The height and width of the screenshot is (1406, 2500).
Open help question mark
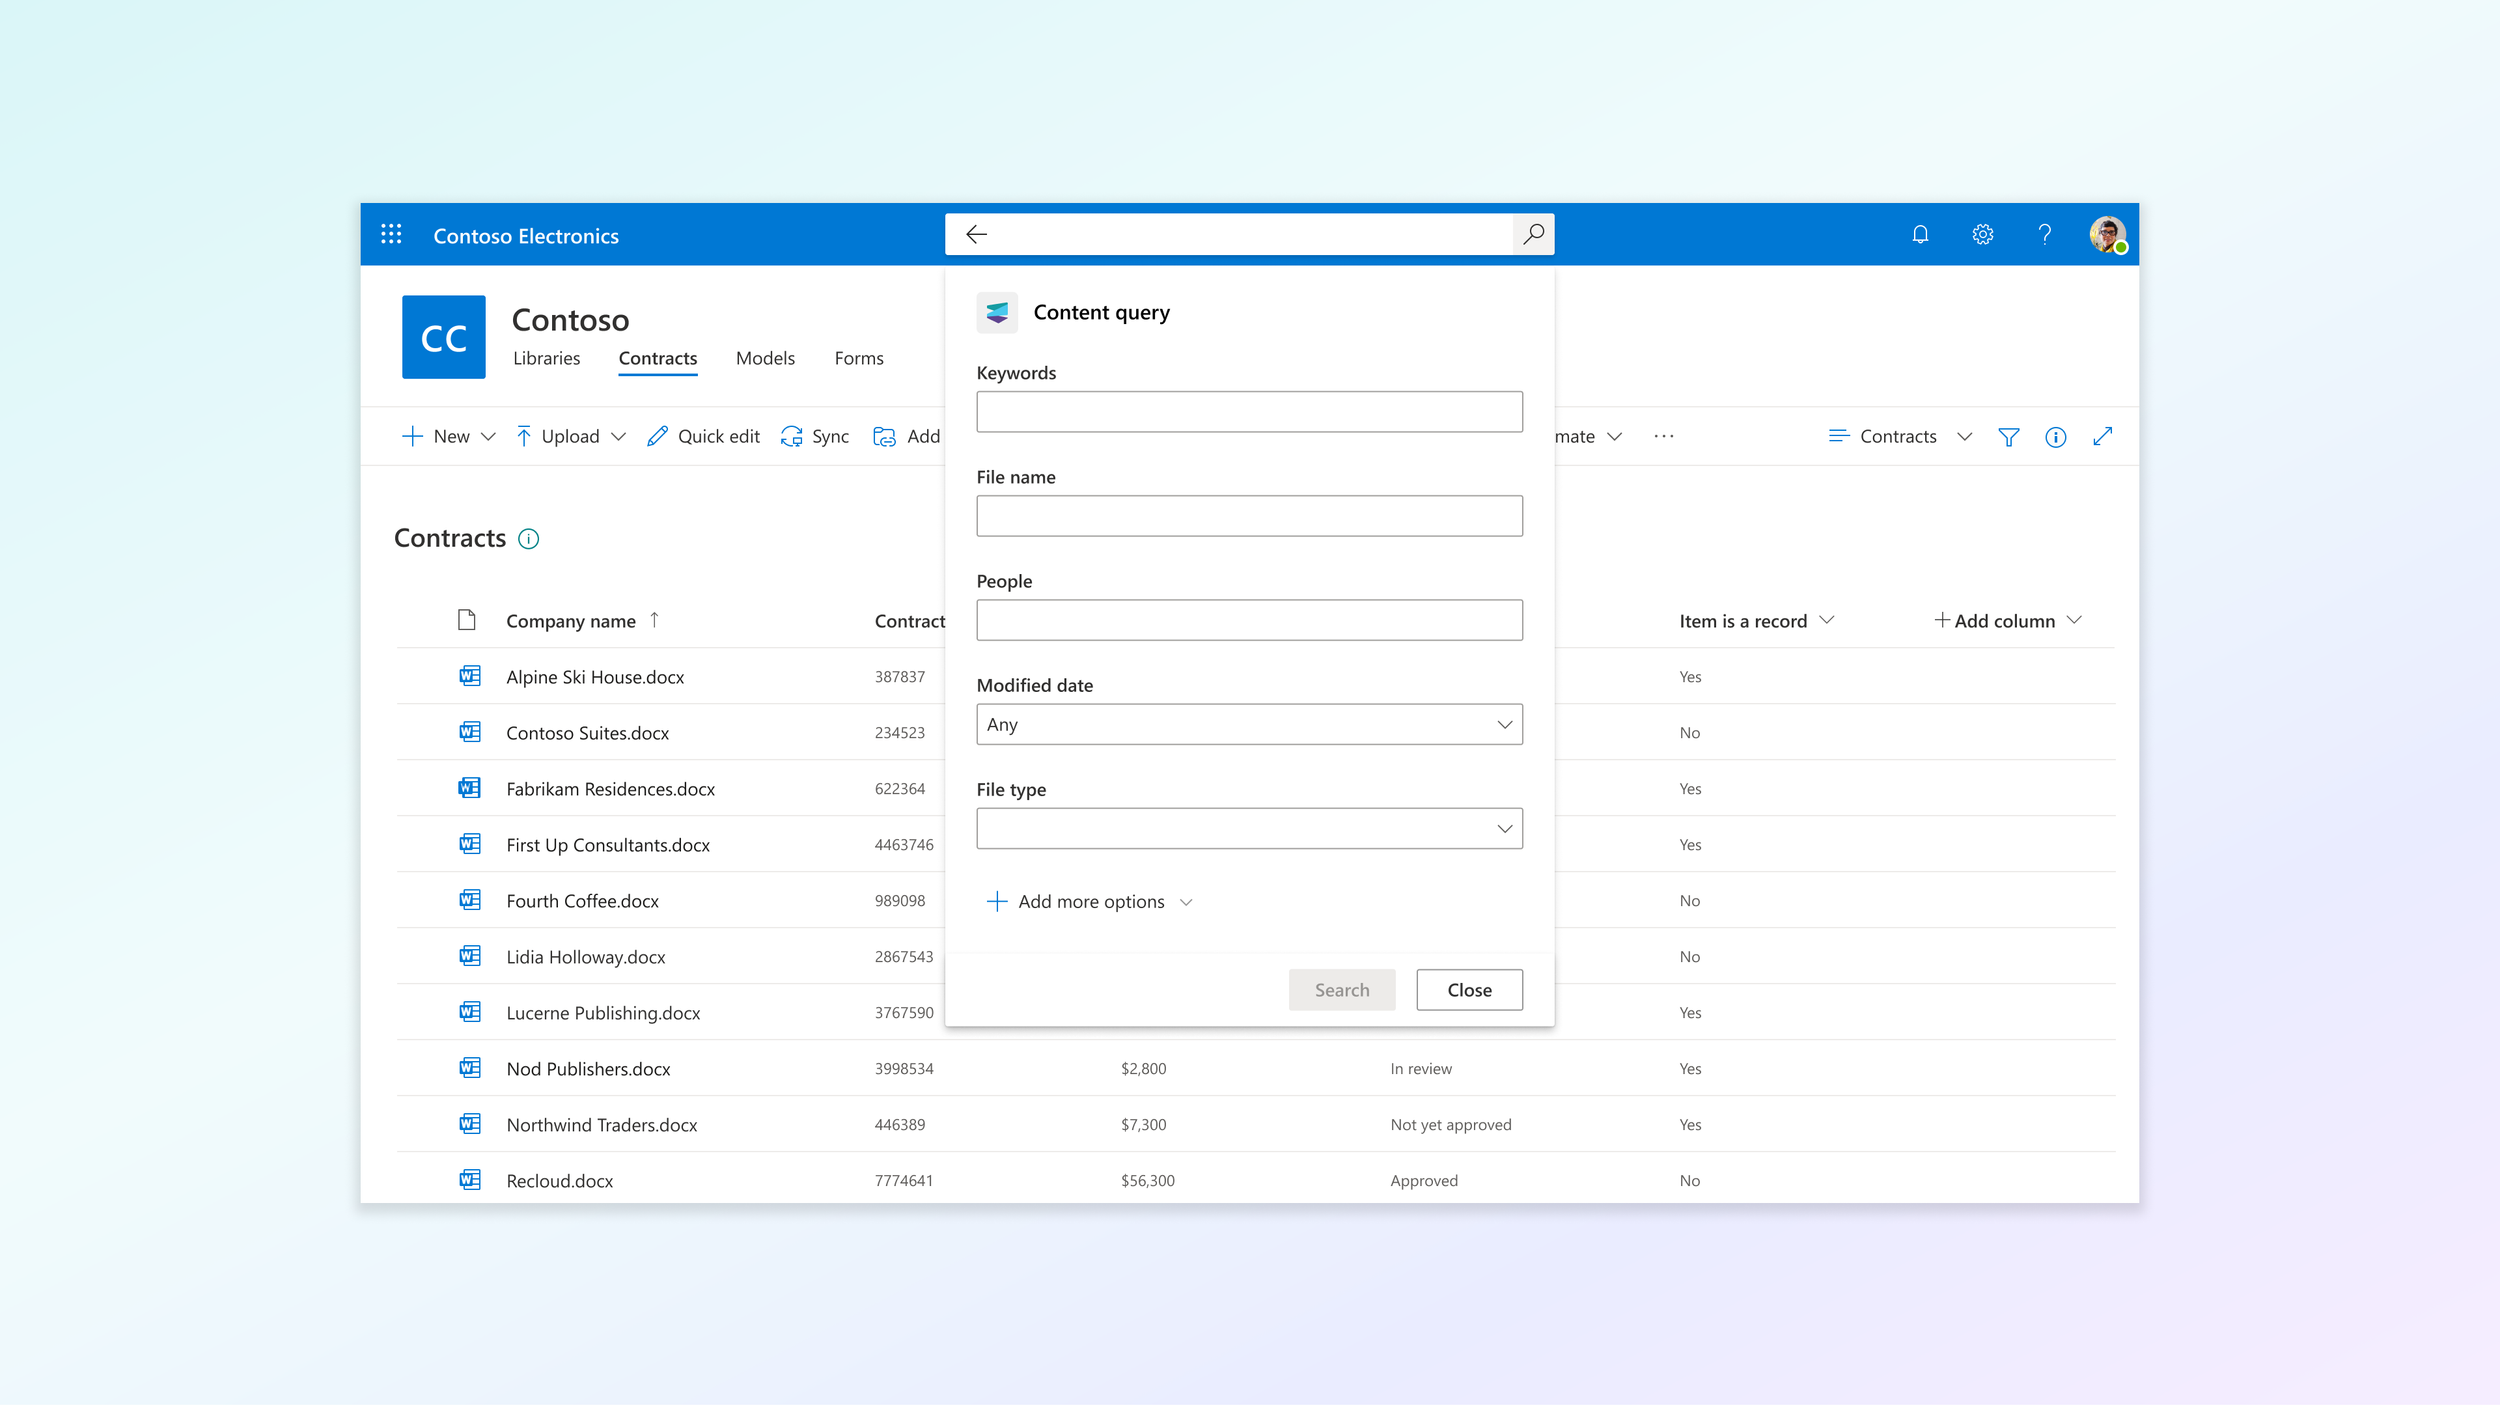tap(2045, 234)
